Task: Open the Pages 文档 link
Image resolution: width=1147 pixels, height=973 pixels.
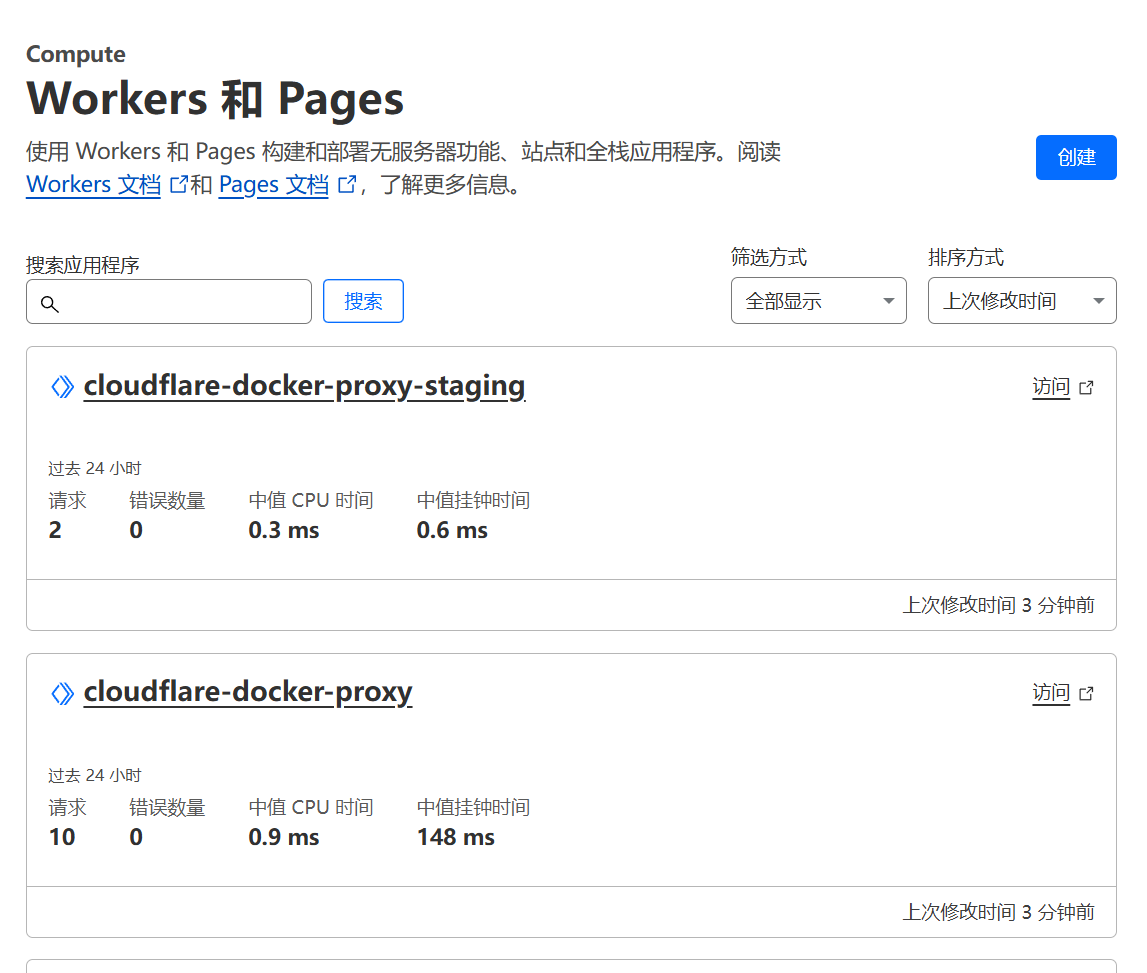Action: click(x=274, y=185)
